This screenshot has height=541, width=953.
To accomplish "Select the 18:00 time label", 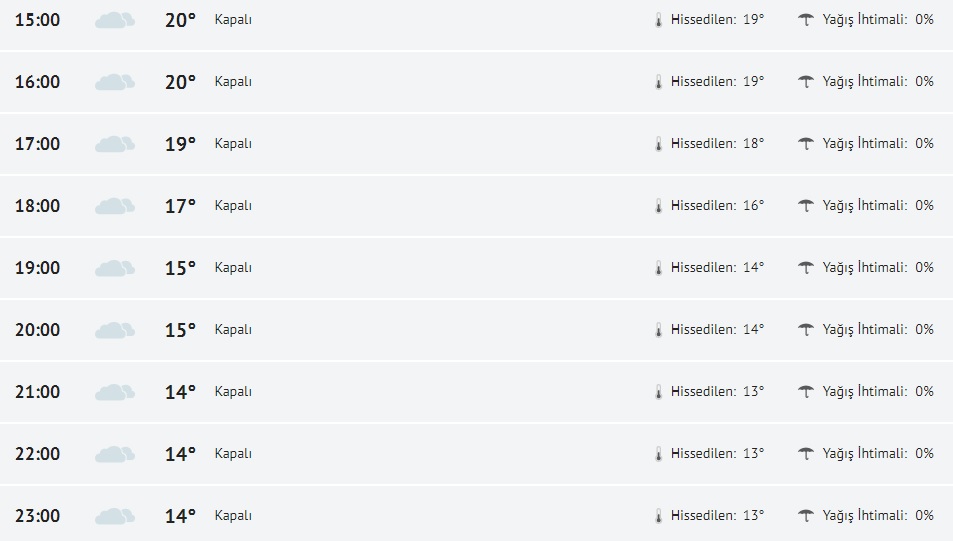I will click(x=38, y=206).
